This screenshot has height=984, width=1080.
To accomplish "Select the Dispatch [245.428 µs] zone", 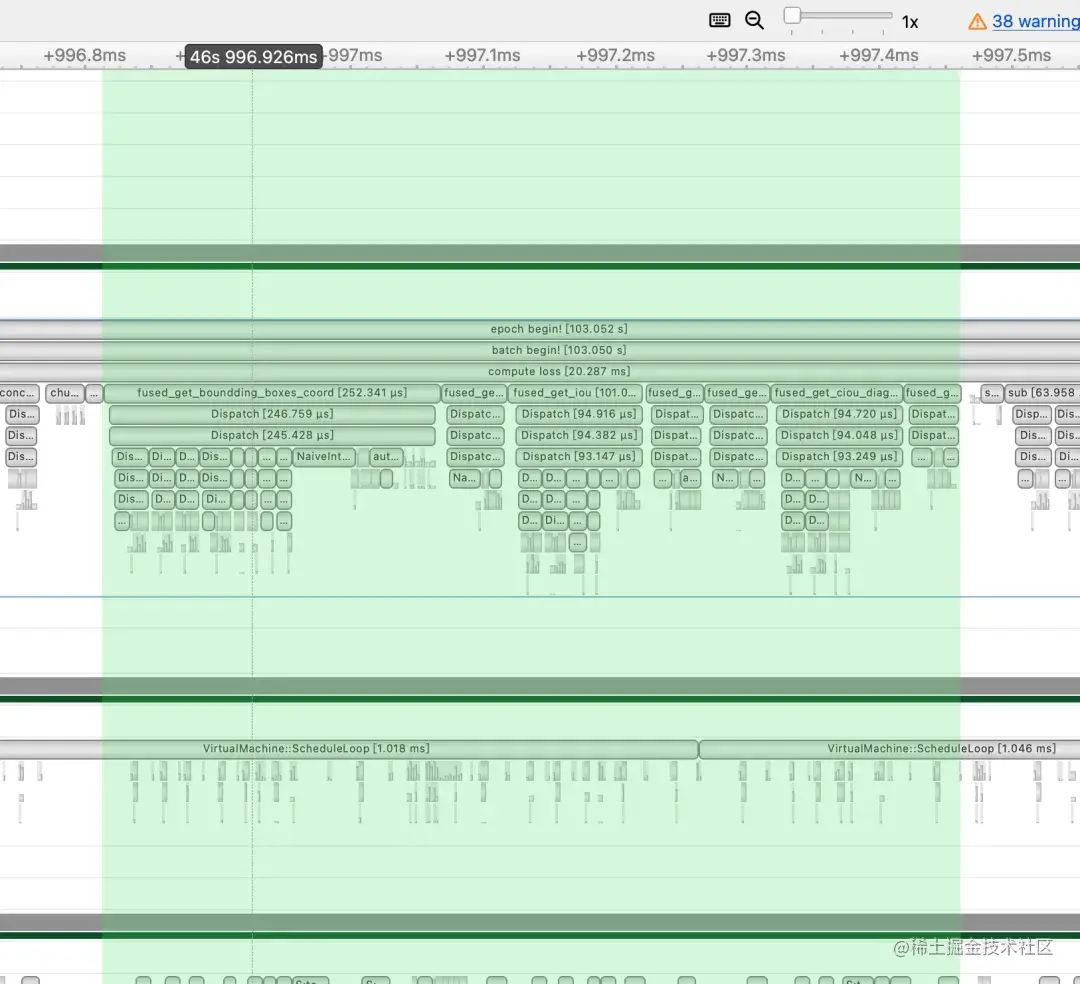I will (x=272, y=436).
